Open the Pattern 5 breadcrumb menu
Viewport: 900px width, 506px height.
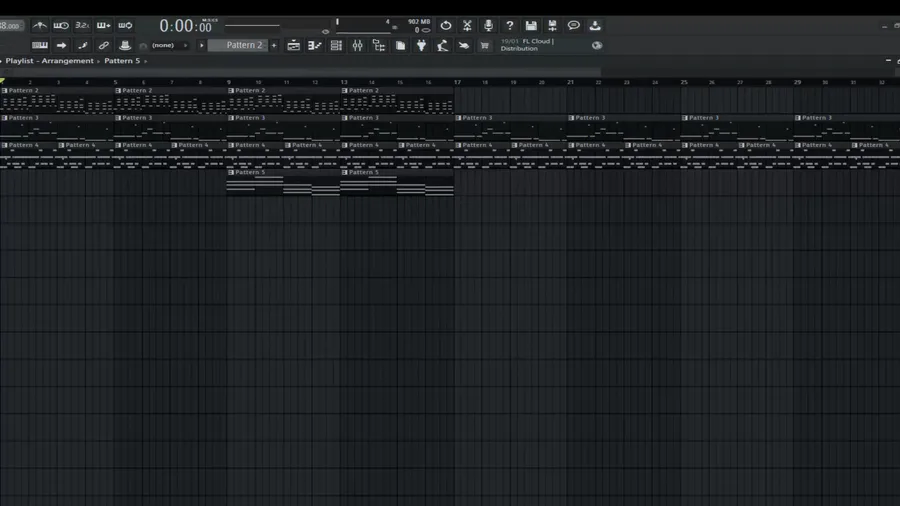pyautogui.click(x=122, y=61)
